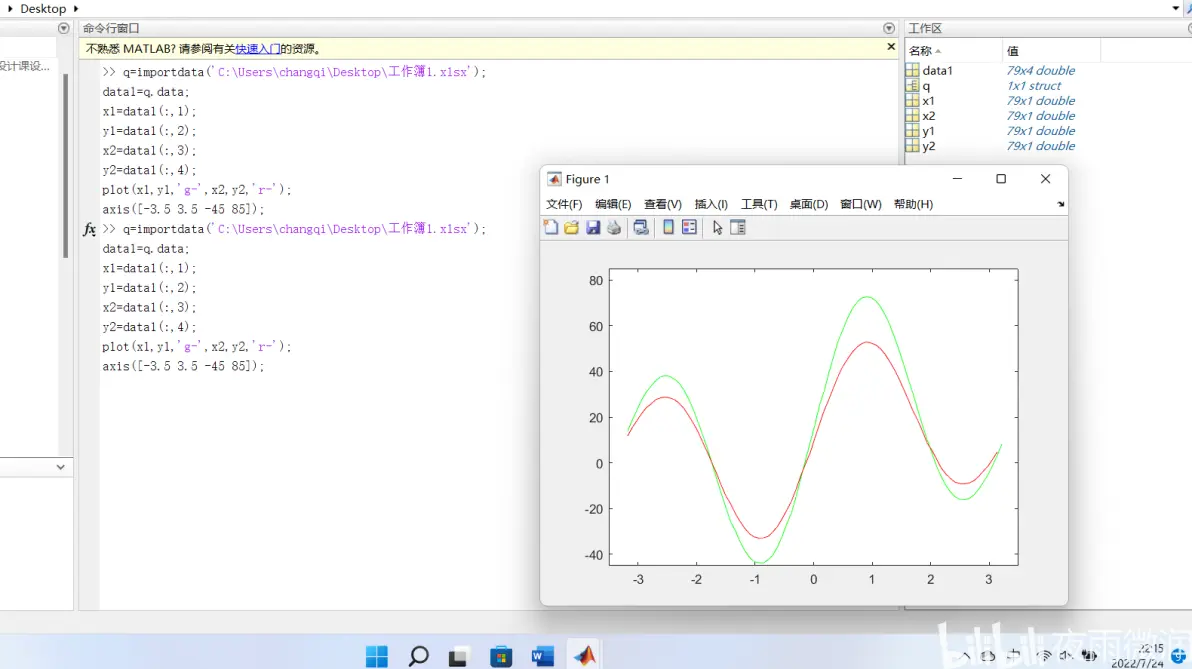Open Windows Start menu
Viewport: 1192px width, 669px height.
click(x=376, y=655)
